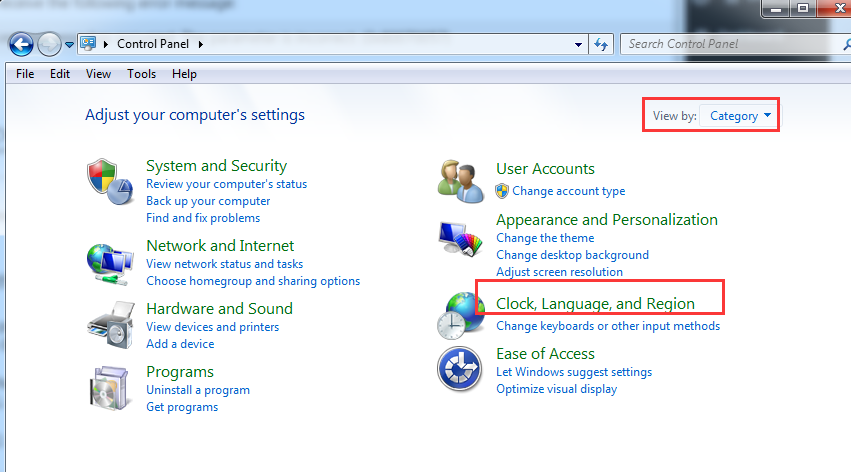Open Appearance and Personalization category
Image resolution: width=851 pixels, height=472 pixels.
pos(607,220)
